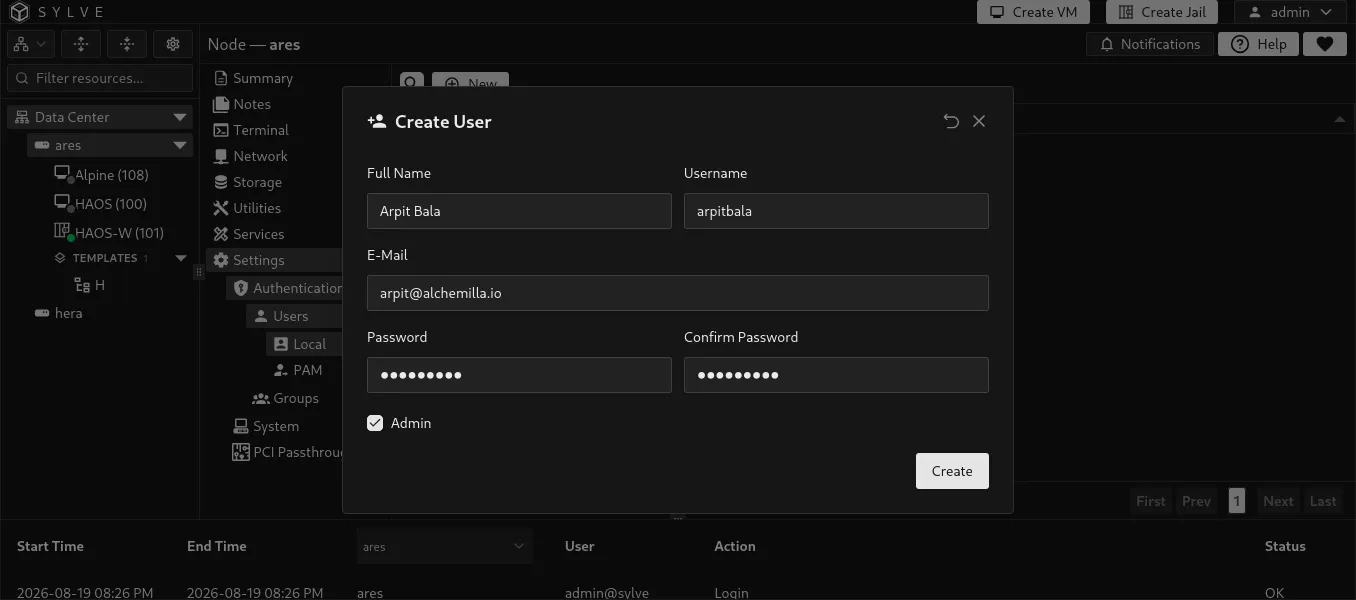The image size is (1356, 600).
Task: Select the Local users item
Action: pos(304,344)
